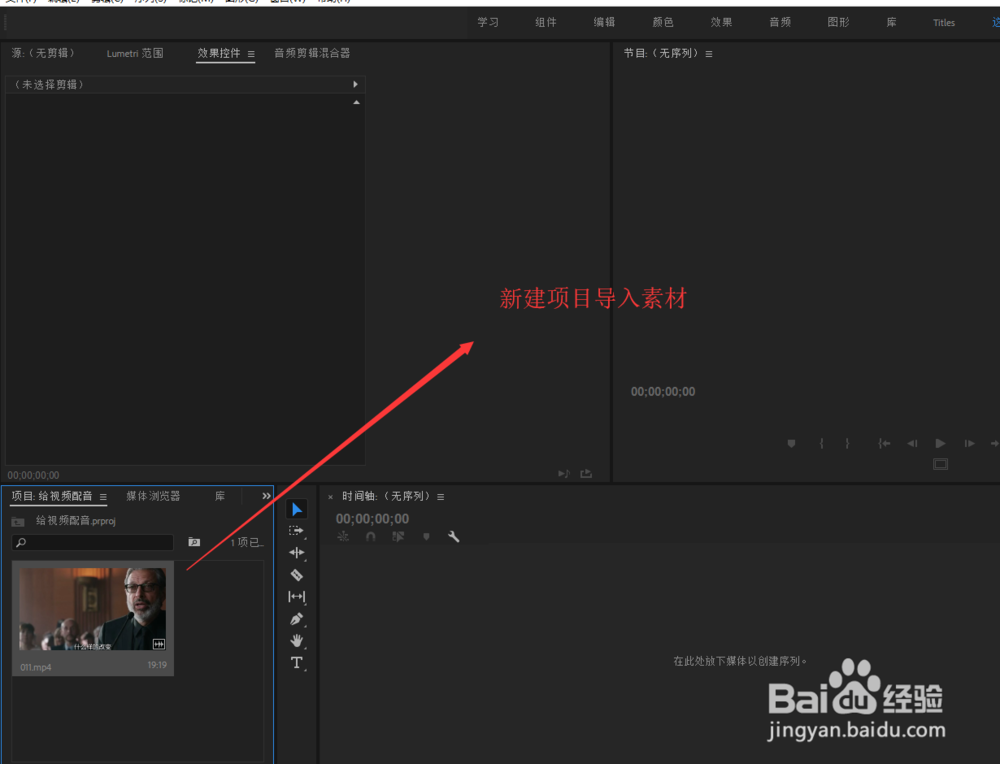The image size is (1000, 764).
Task: Toggle insert sequences as nests option
Action: tap(343, 537)
